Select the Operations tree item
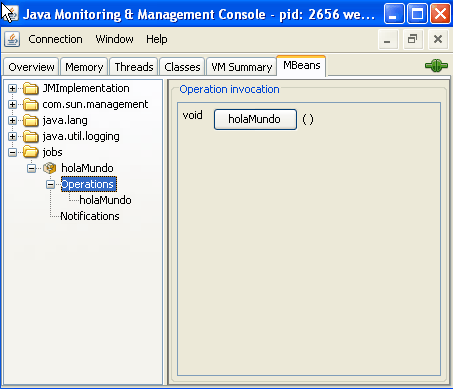 click(x=89, y=184)
